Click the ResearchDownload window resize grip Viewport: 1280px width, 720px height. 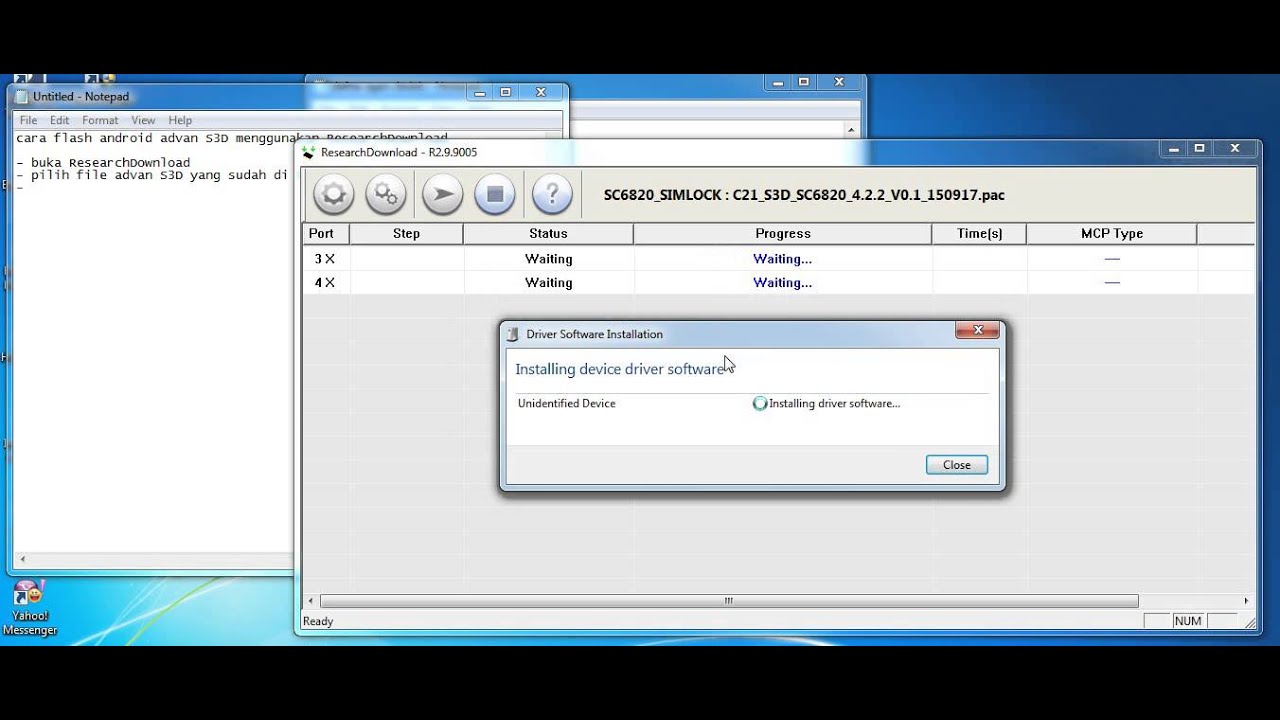point(1249,622)
